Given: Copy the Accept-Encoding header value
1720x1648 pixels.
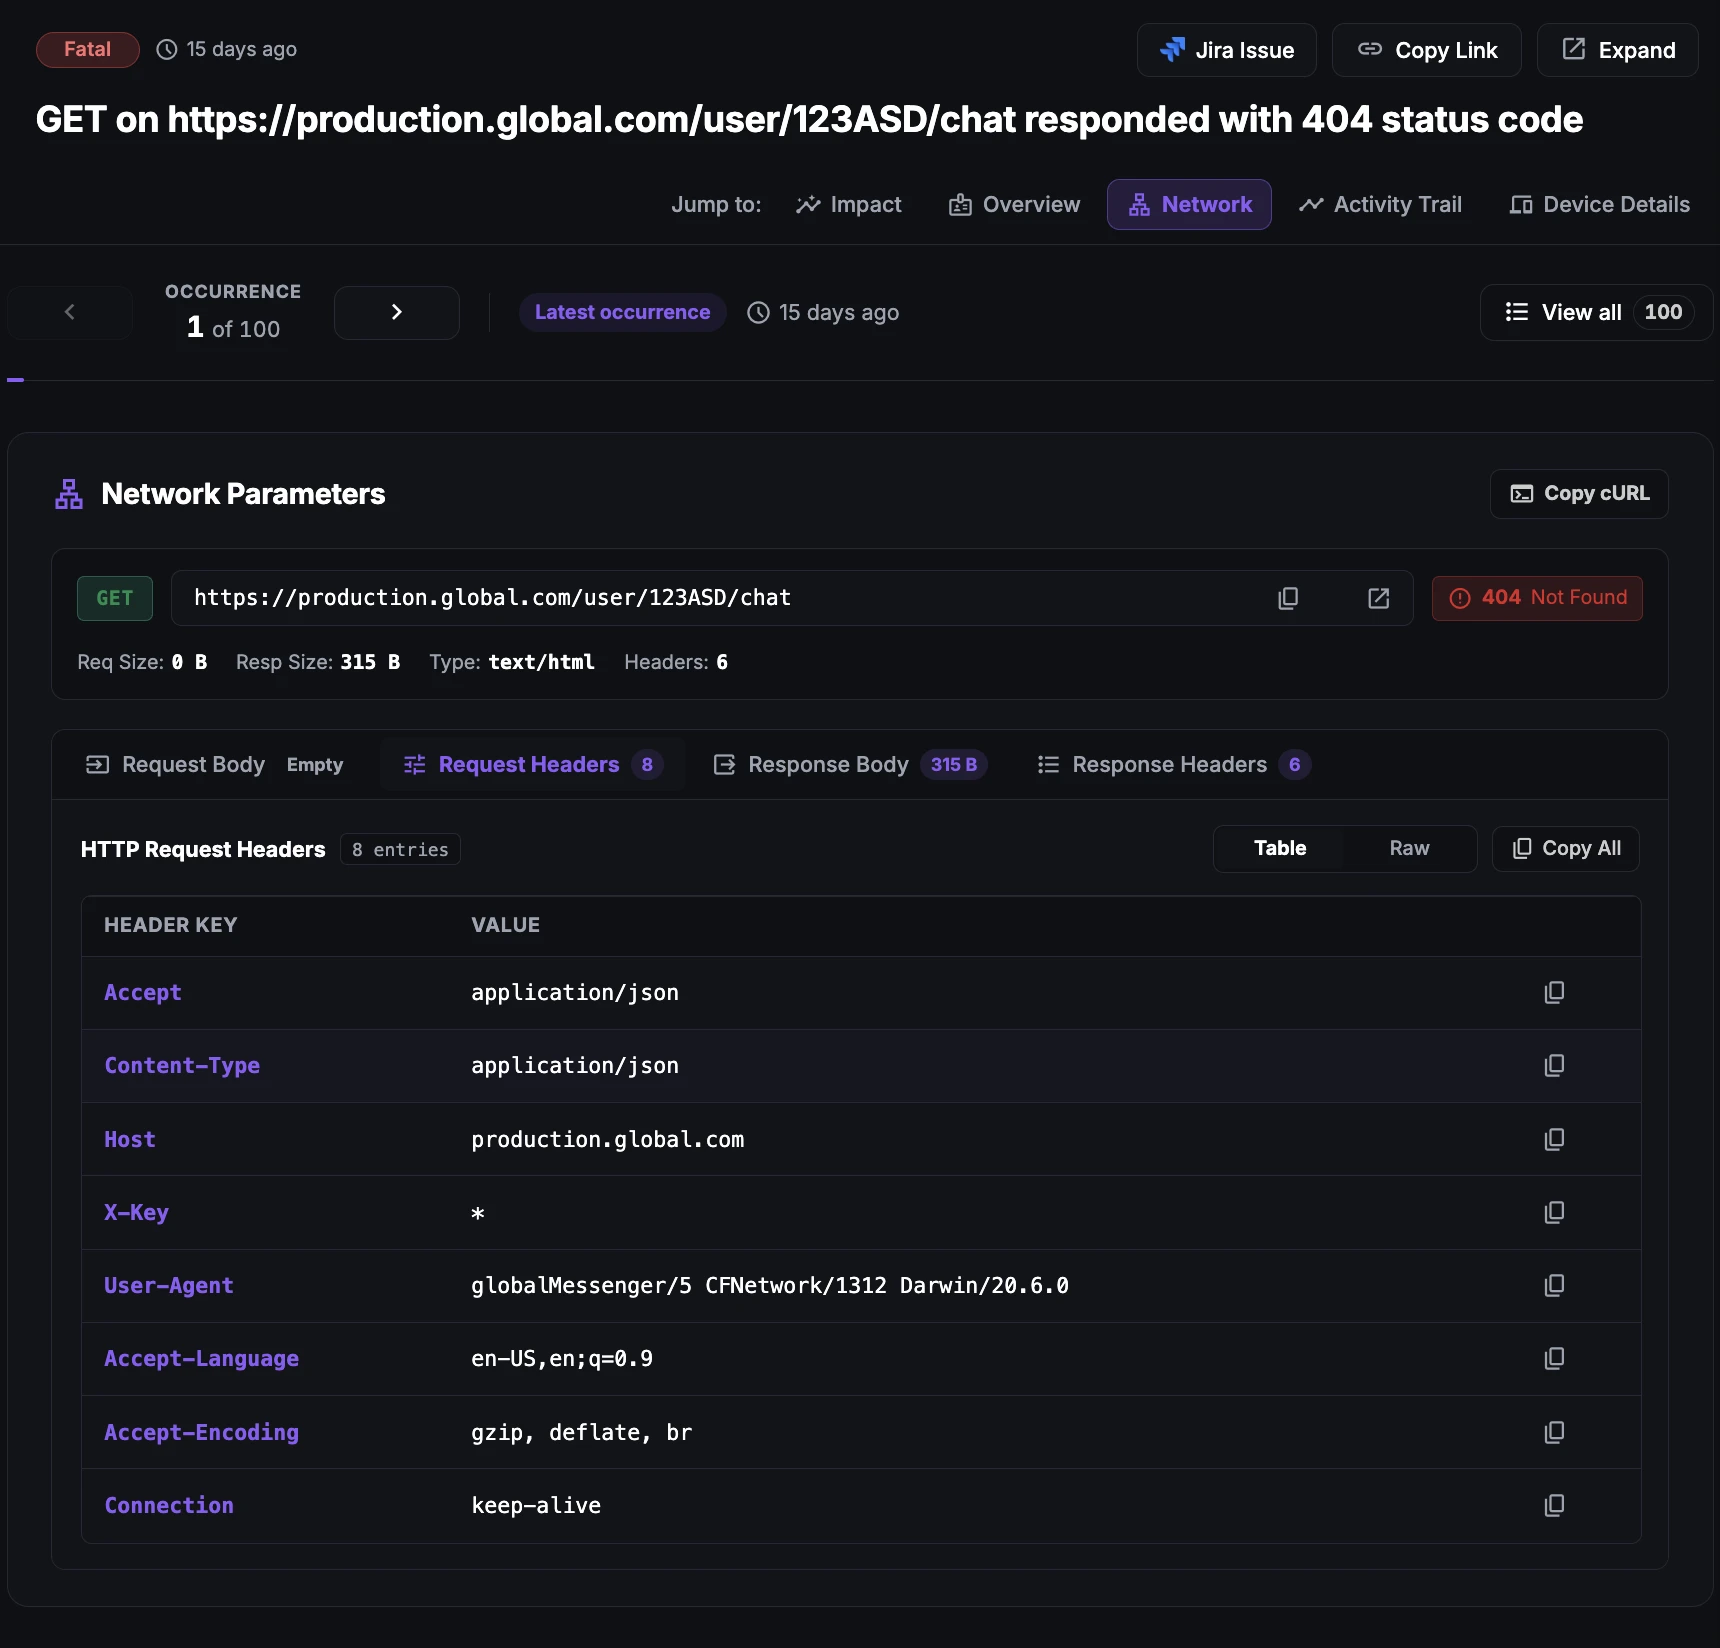Looking at the screenshot, I should coord(1554,1432).
